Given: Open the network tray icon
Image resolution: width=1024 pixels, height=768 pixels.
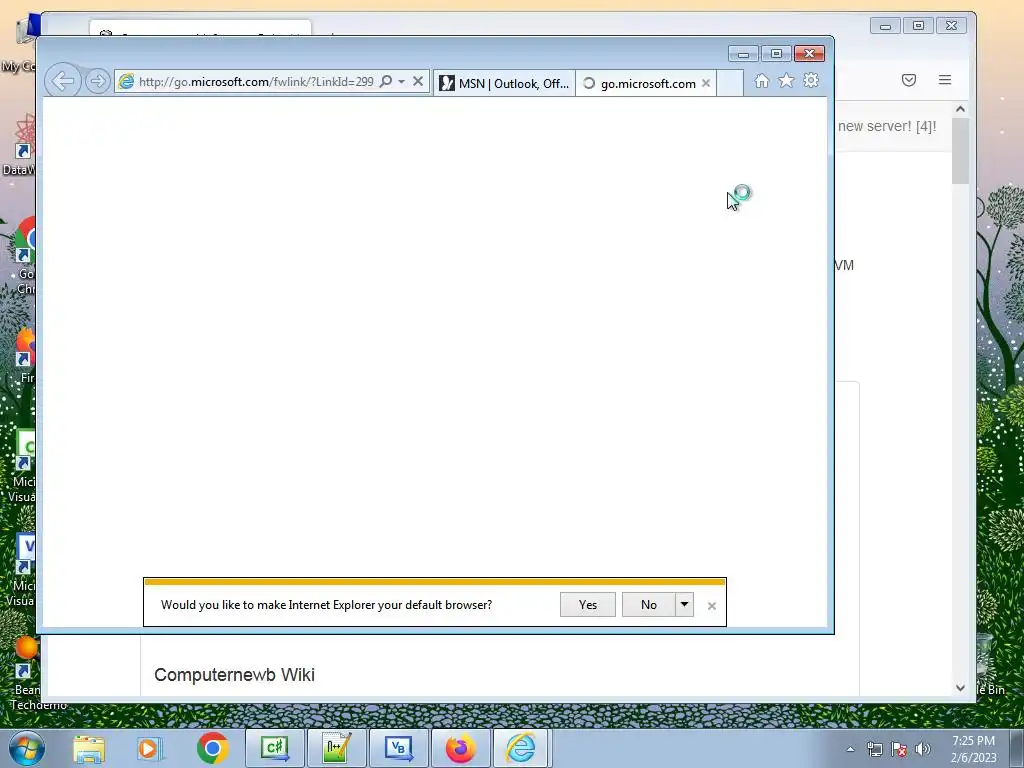Looking at the screenshot, I should click(x=874, y=749).
